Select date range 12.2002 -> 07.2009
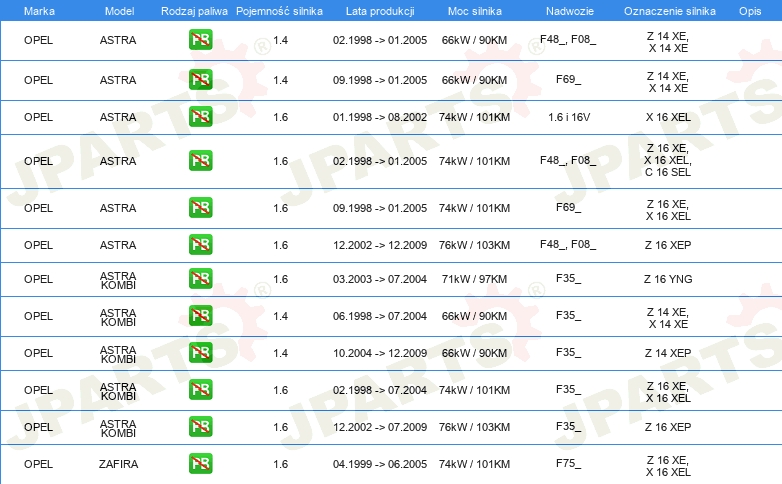Screen dimensions: 782x484 tap(380, 427)
